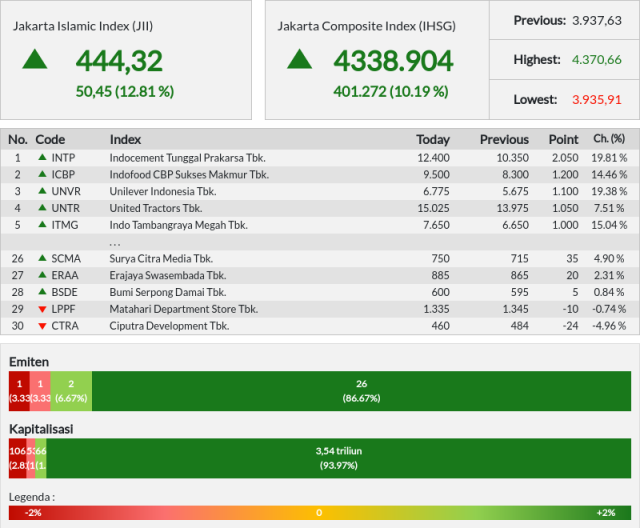Viewport: 640px width, 528px height.
Task: Click the UNVR stock code
Action: 66,191
